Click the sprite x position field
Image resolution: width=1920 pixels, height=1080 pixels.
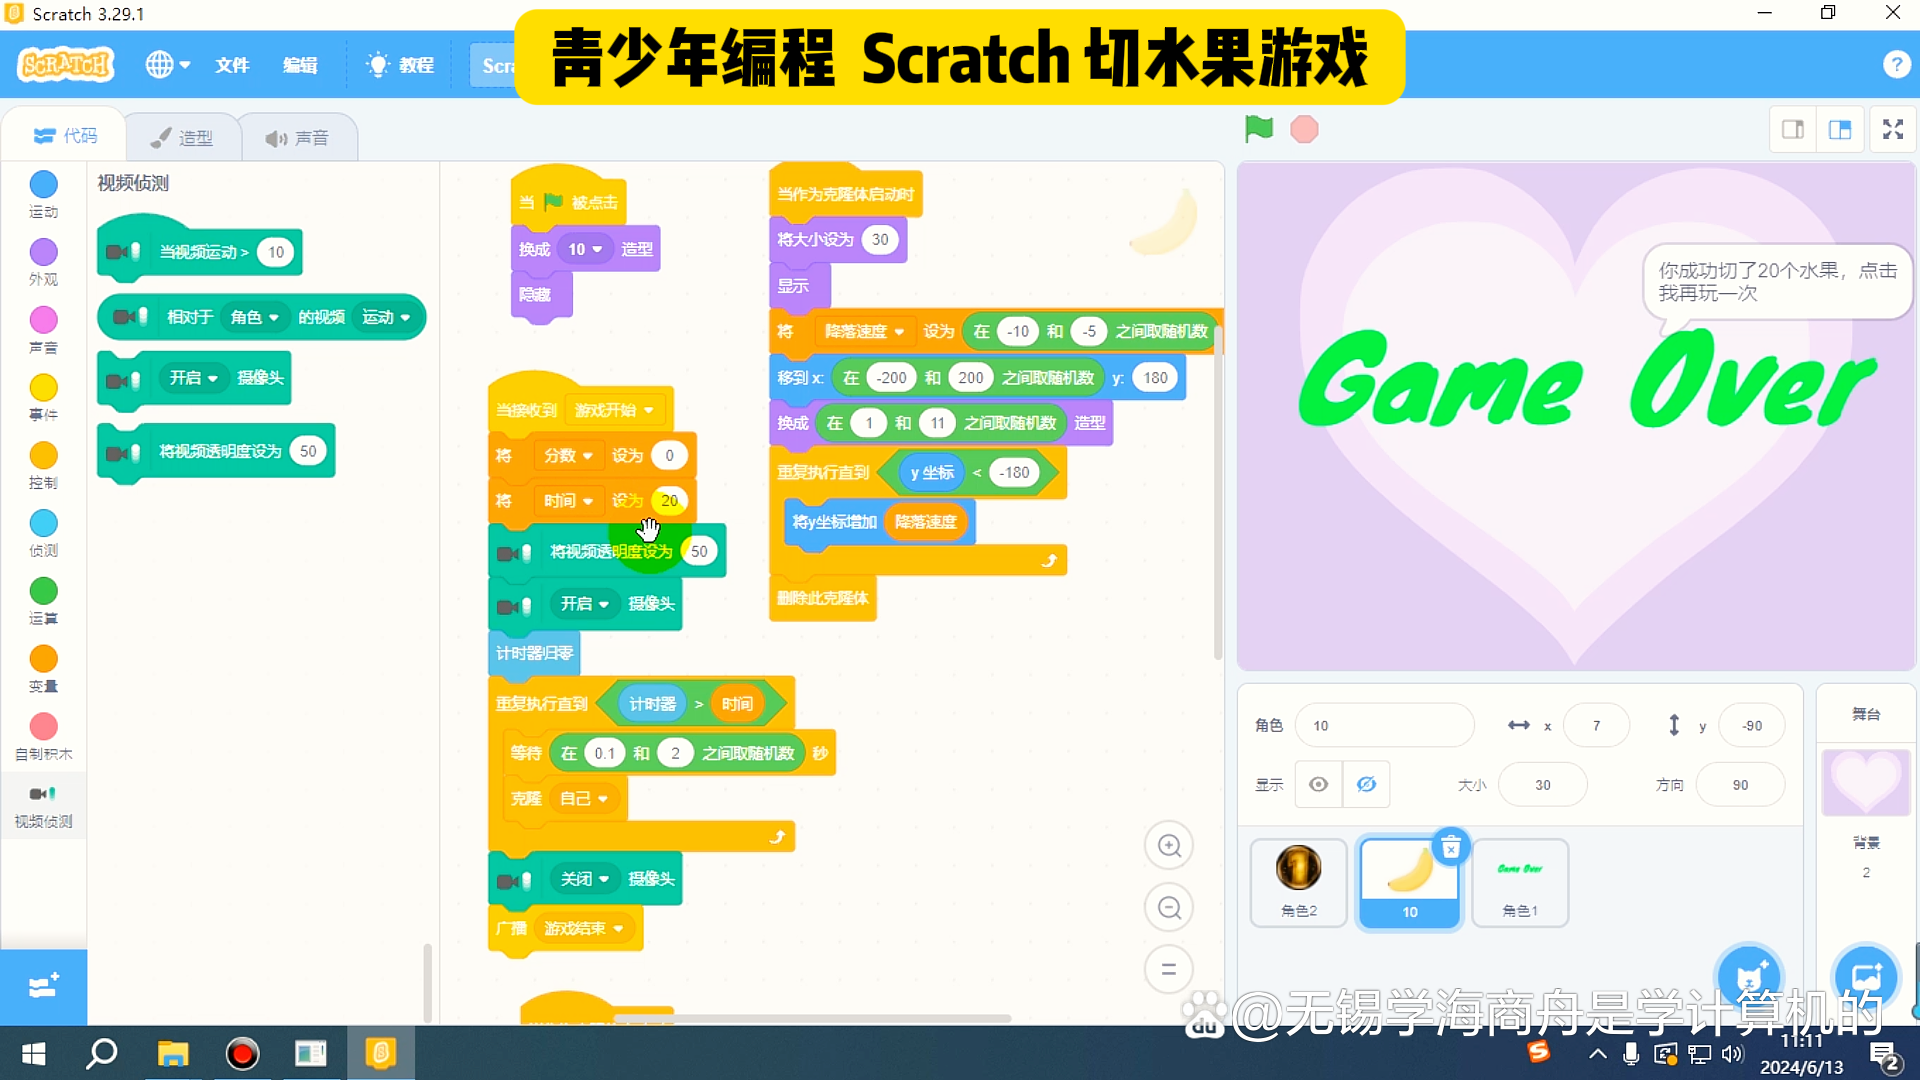point(1596,726)
